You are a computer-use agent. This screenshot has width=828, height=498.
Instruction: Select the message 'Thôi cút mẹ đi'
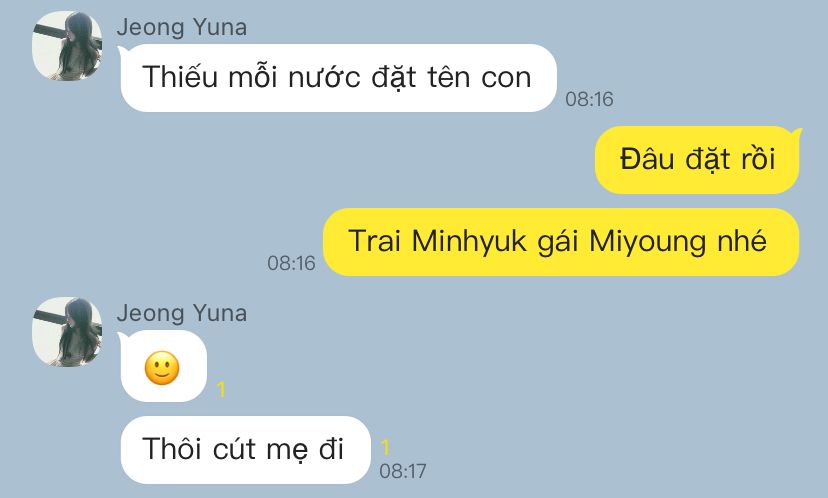(245, 450)
